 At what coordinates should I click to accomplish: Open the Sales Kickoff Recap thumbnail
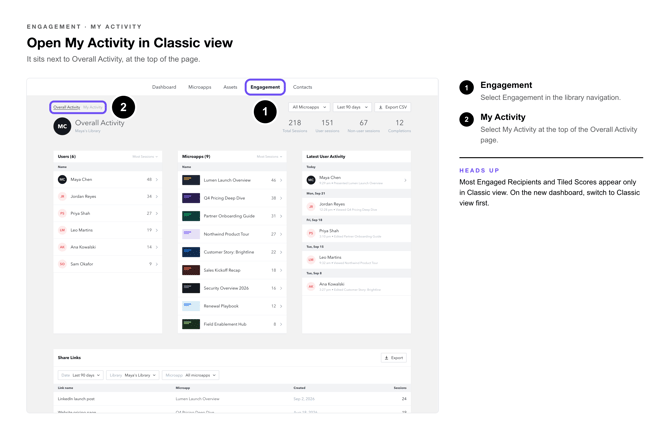[x=191, y=270]
